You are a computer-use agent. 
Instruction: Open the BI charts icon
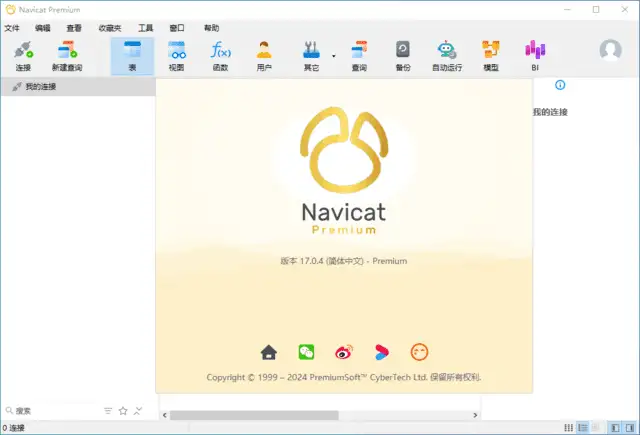click(535, 56)
